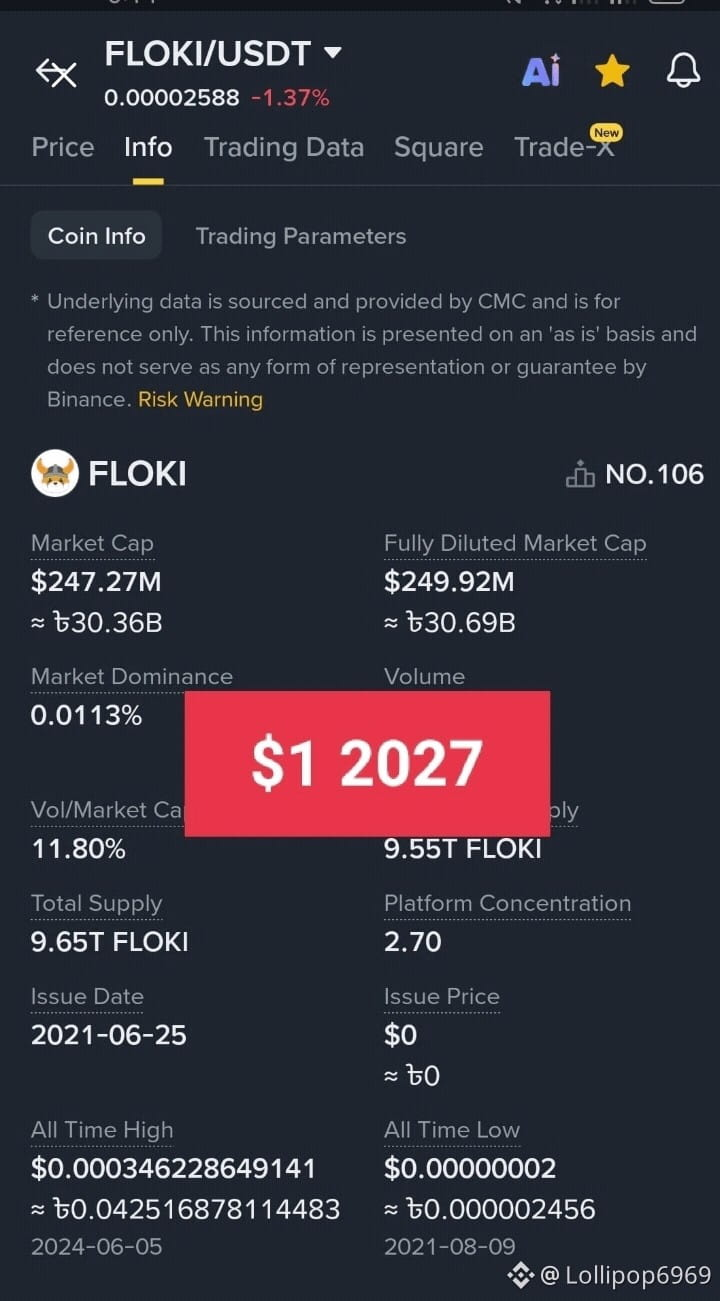Tap the ranking podium icon
The width and height of the screenshot is (720, 1301).
tap(580, 474)
